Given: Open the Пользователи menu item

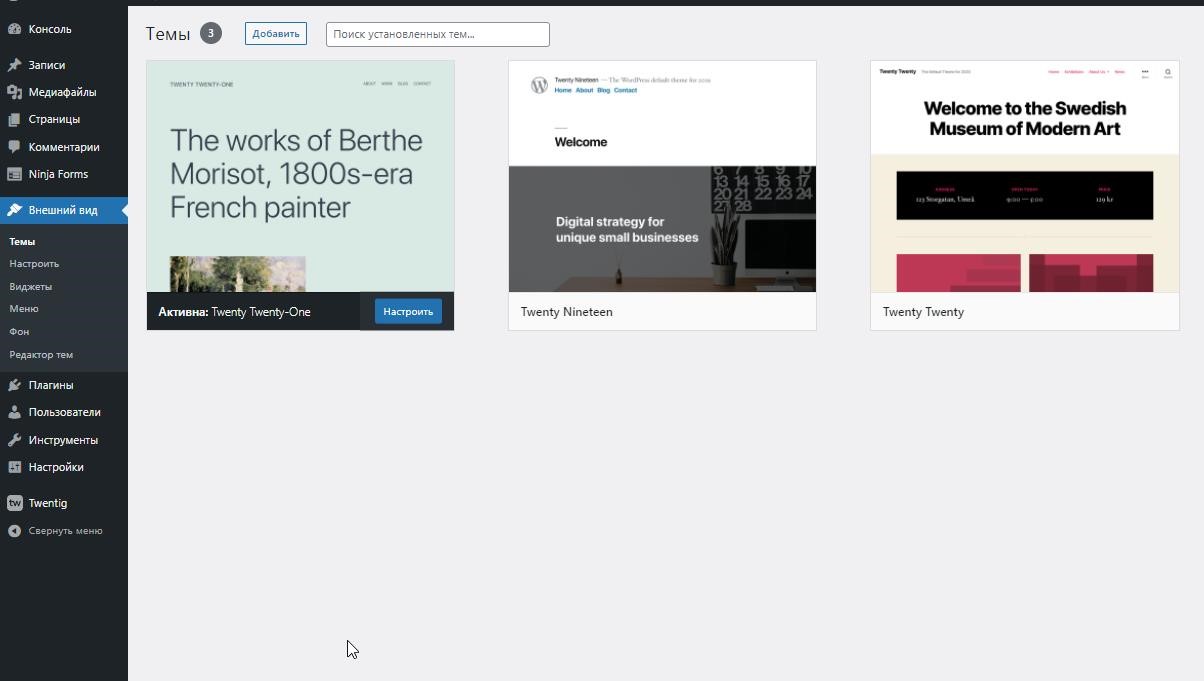Looking at the screenshot, I should pos(64,412).
